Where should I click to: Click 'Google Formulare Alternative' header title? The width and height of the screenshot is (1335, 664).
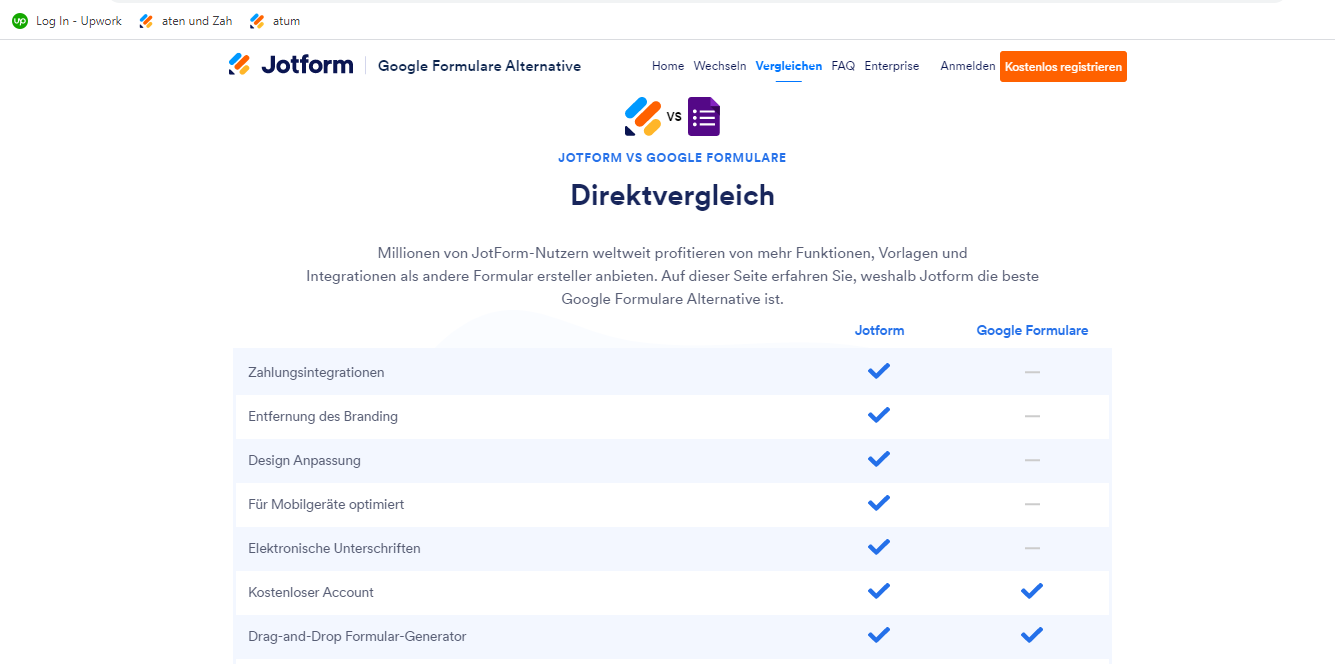[479, 66]
